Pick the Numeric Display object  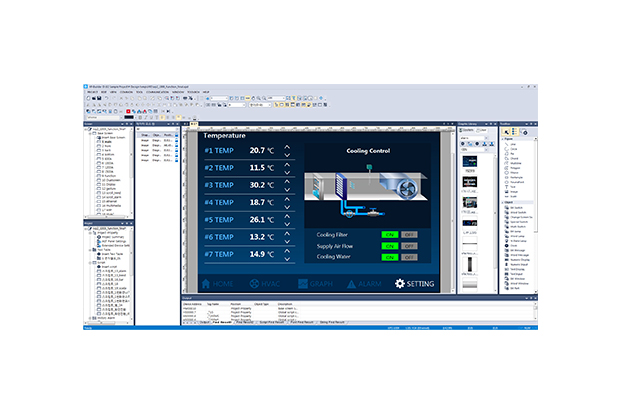coord(517,259)
